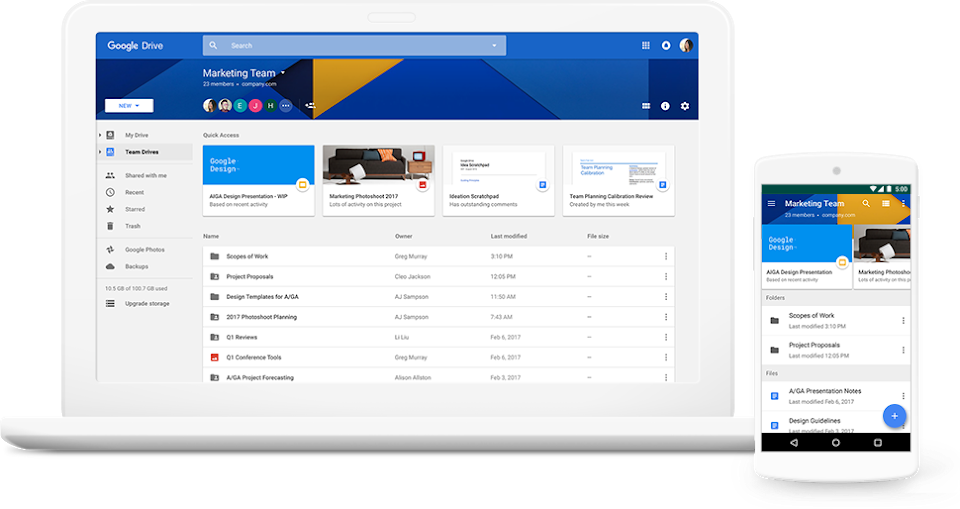
Task: Open the account profile avatar
Action: coord(686,45)
